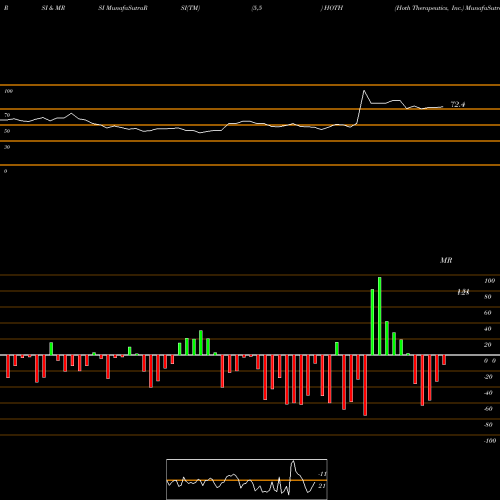Click the MR axis label -80
Screen dimensions: 500x500
point(488,425)
